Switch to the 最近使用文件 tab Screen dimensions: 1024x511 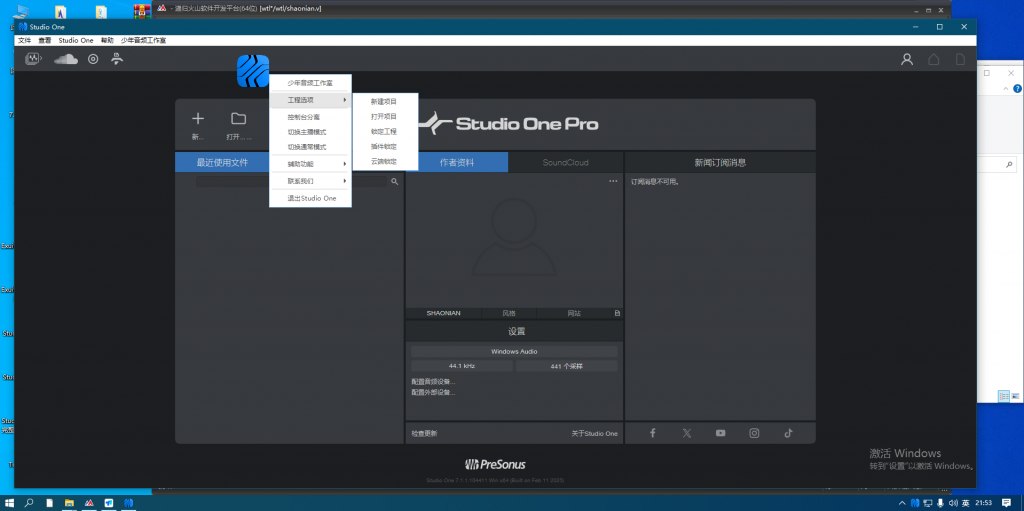222,163
